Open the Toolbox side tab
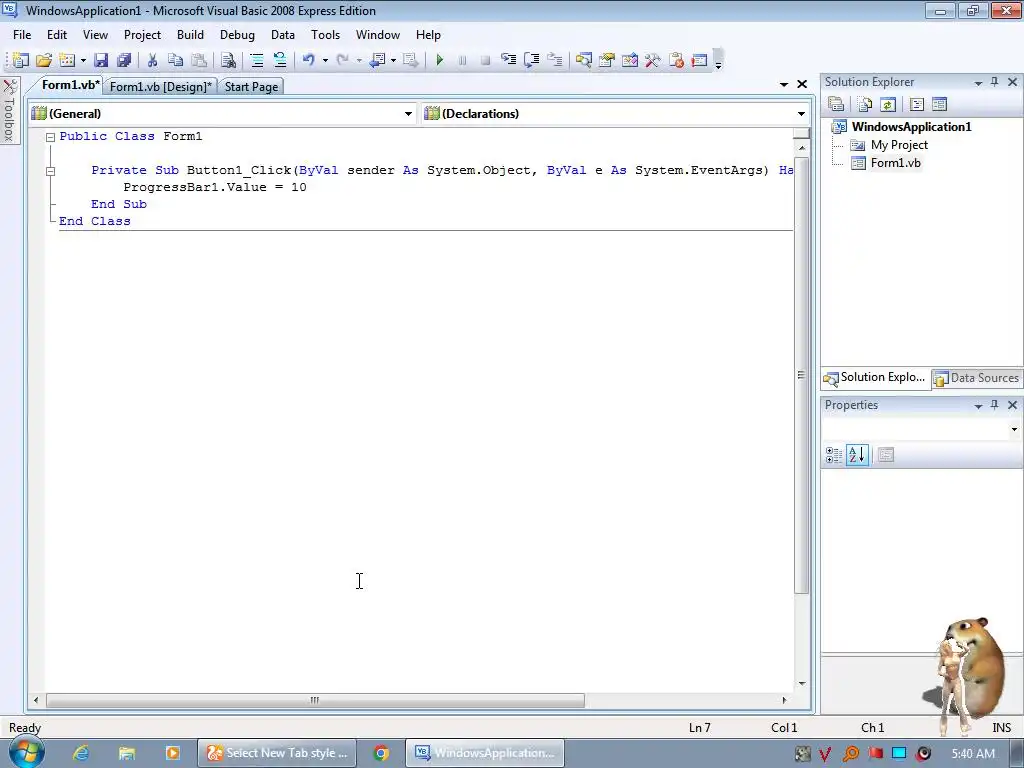This screenshot has height=768, width=1024. [9, 110]
